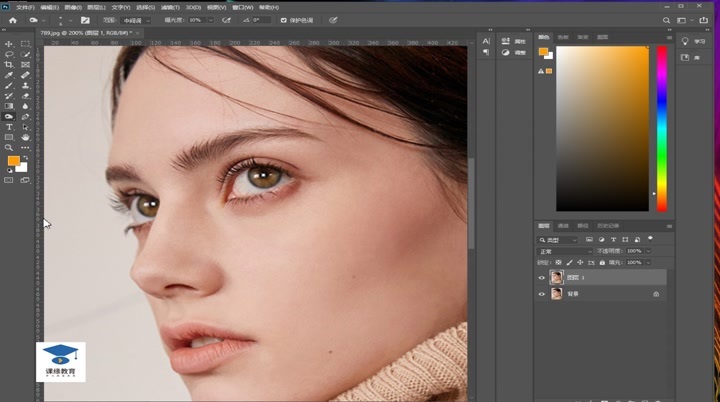Open the Filter menu in menu bar
This screenshot has width=720, height=402.
(169, 6)
